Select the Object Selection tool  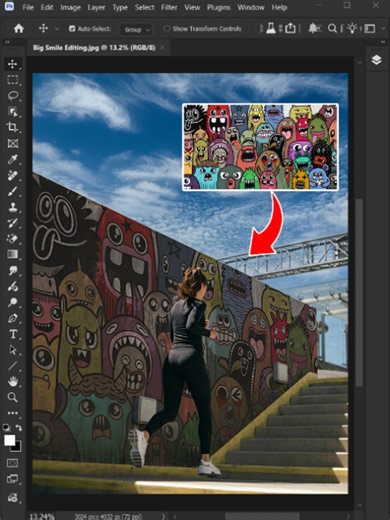pos(13,112)
